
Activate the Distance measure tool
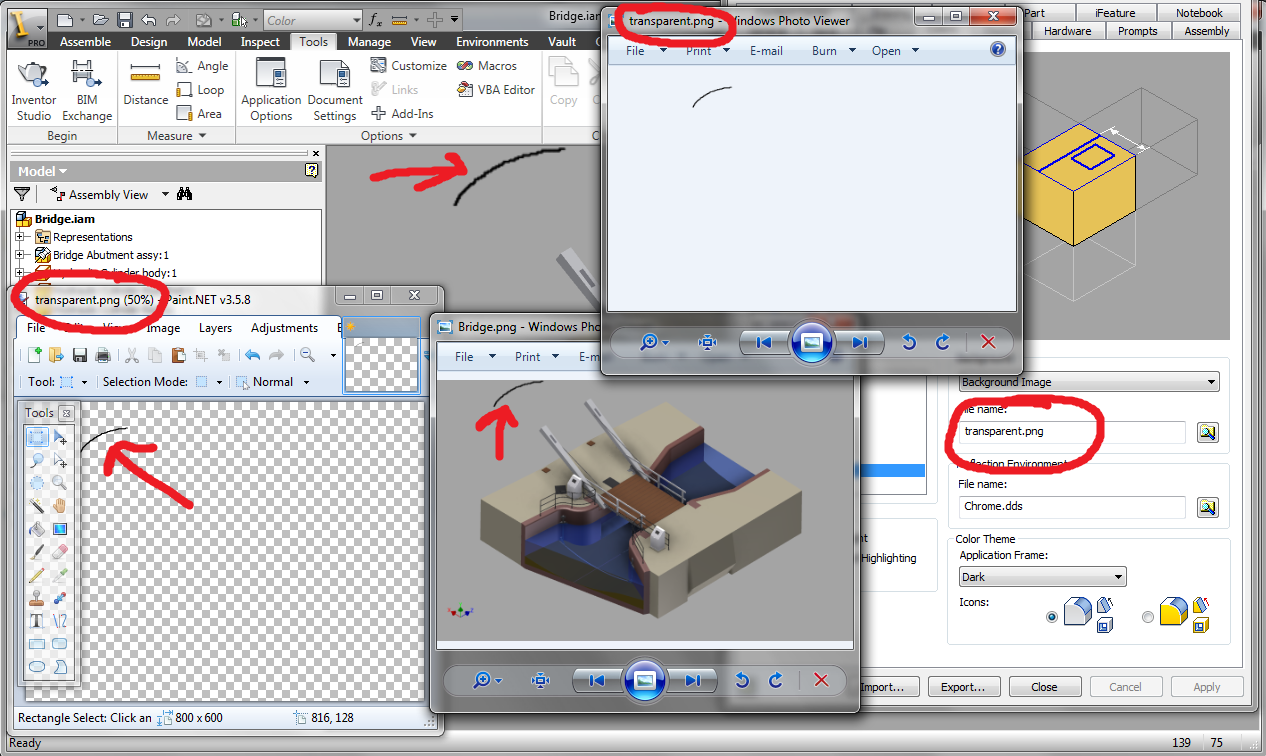pos(146,85)
